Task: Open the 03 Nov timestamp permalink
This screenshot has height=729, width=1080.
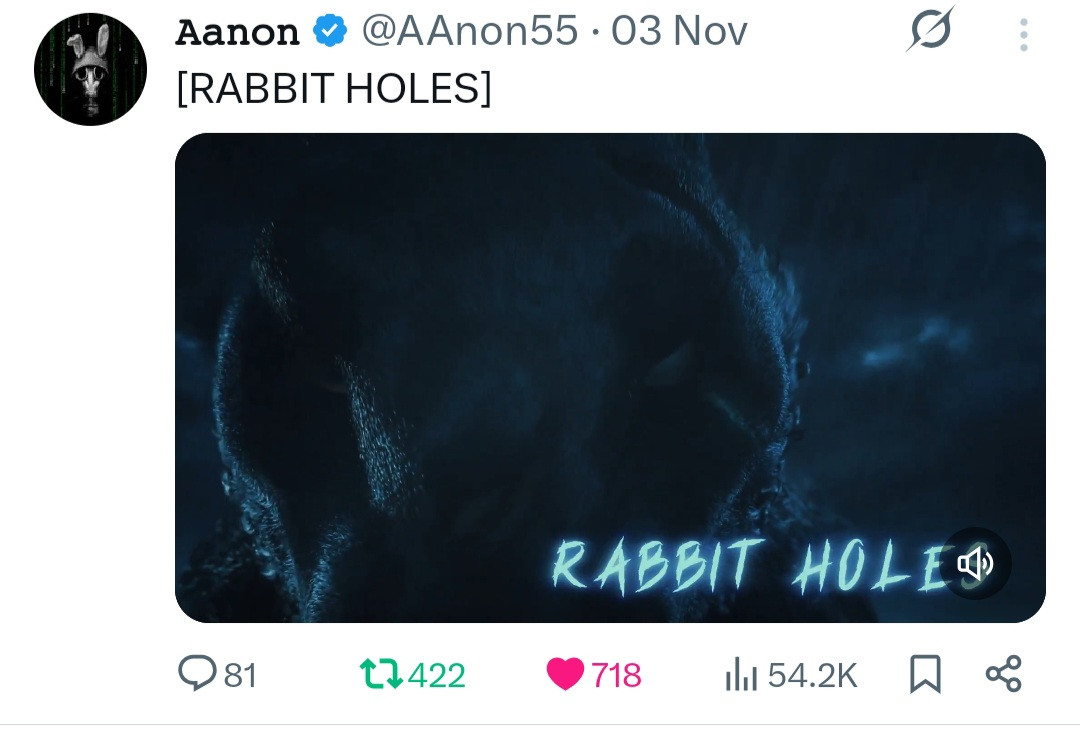Action: (x=679, y=31)
